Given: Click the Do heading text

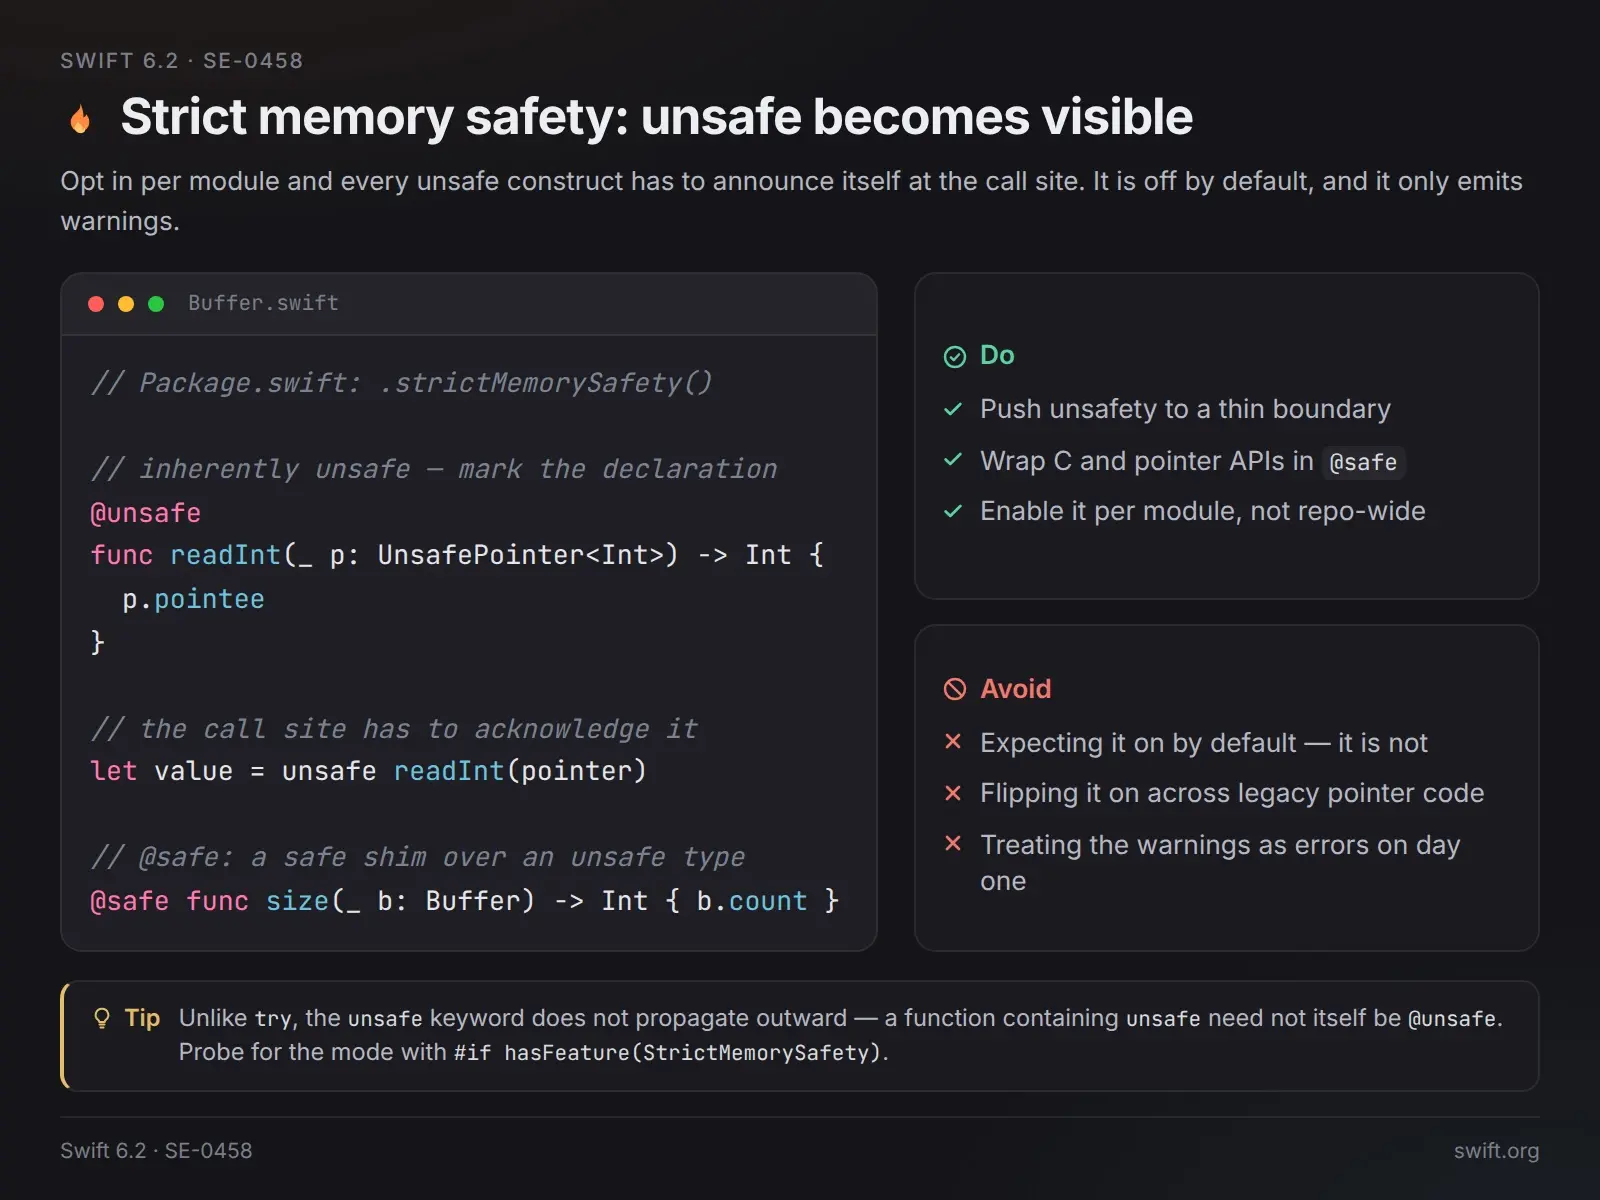Looking at the screenshot, I should coord(997,355).
